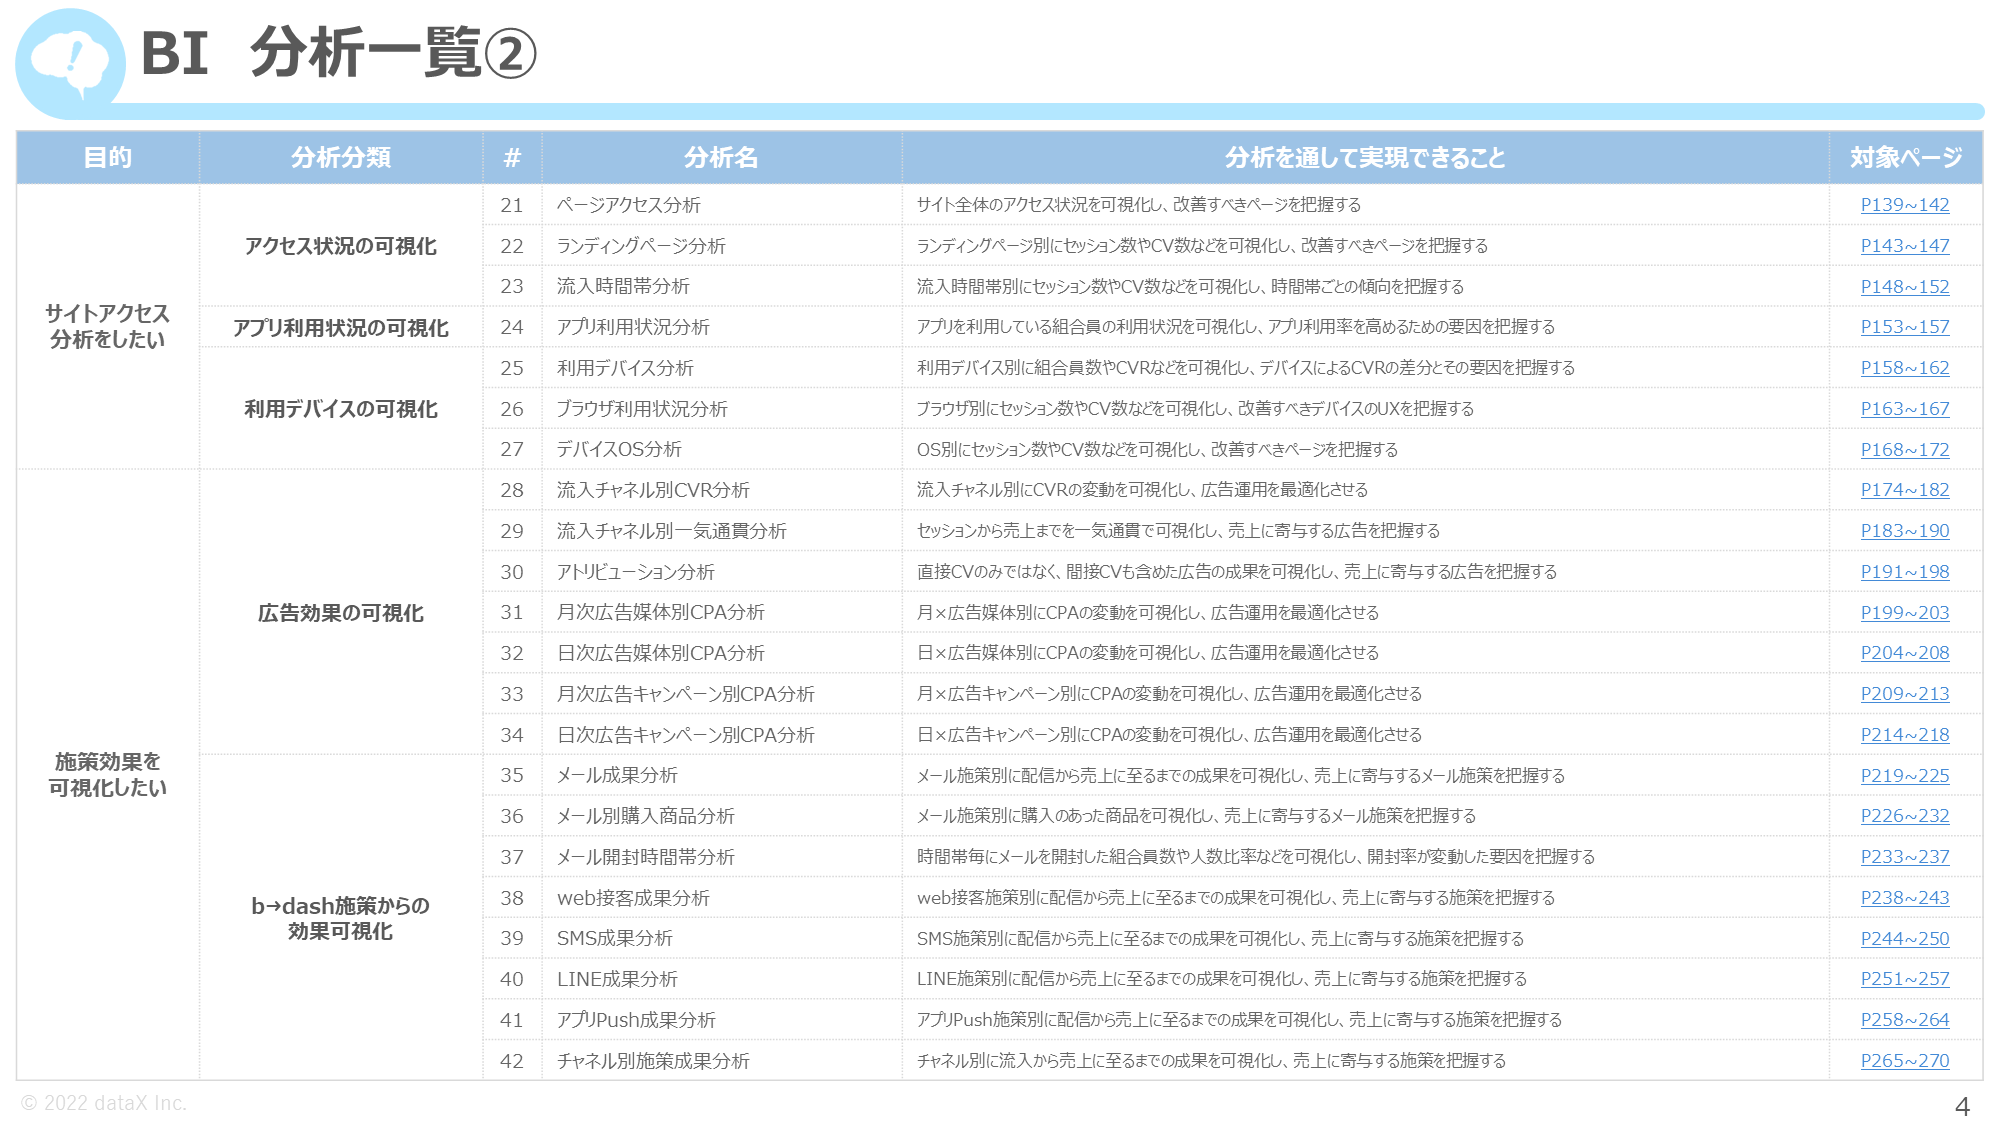Select the 分析分類 column header

(x=341, y=158)
